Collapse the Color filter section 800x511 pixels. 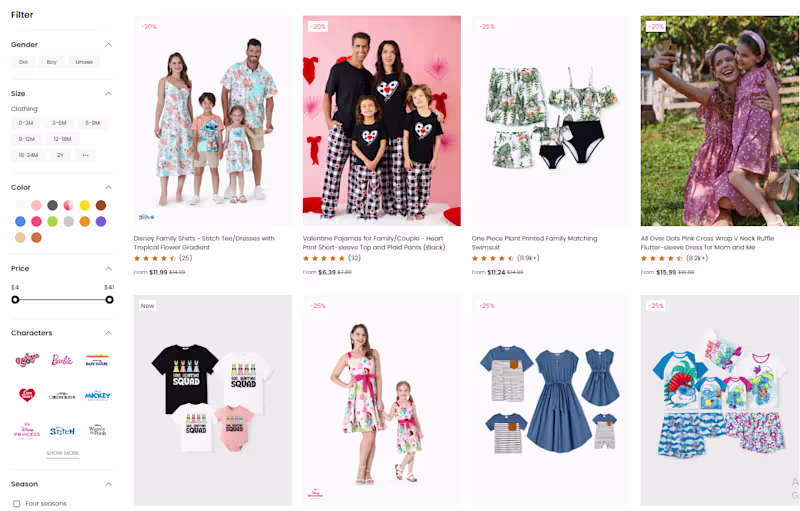[109, 188]
